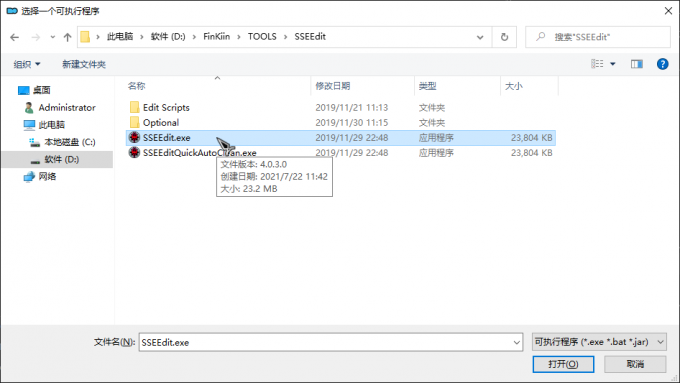Click the address bar folder icon
This screenshot has width=680, height=383.
85,37
